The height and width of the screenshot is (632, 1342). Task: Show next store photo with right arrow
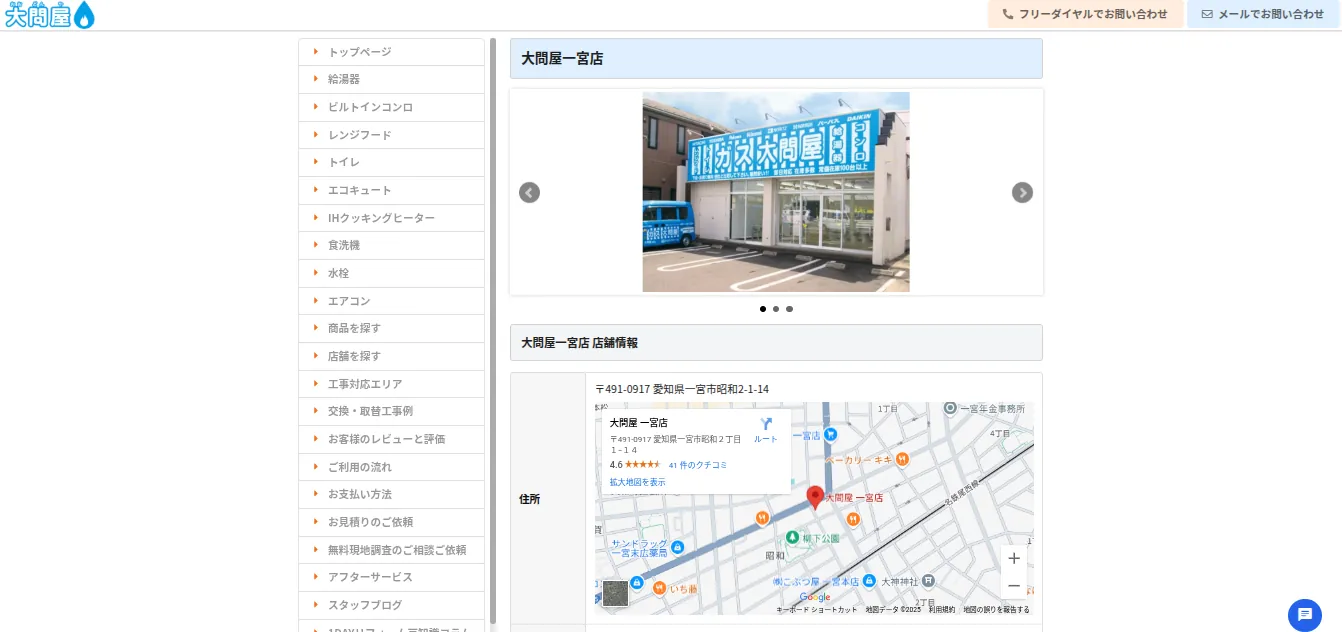pos(1022,192)
